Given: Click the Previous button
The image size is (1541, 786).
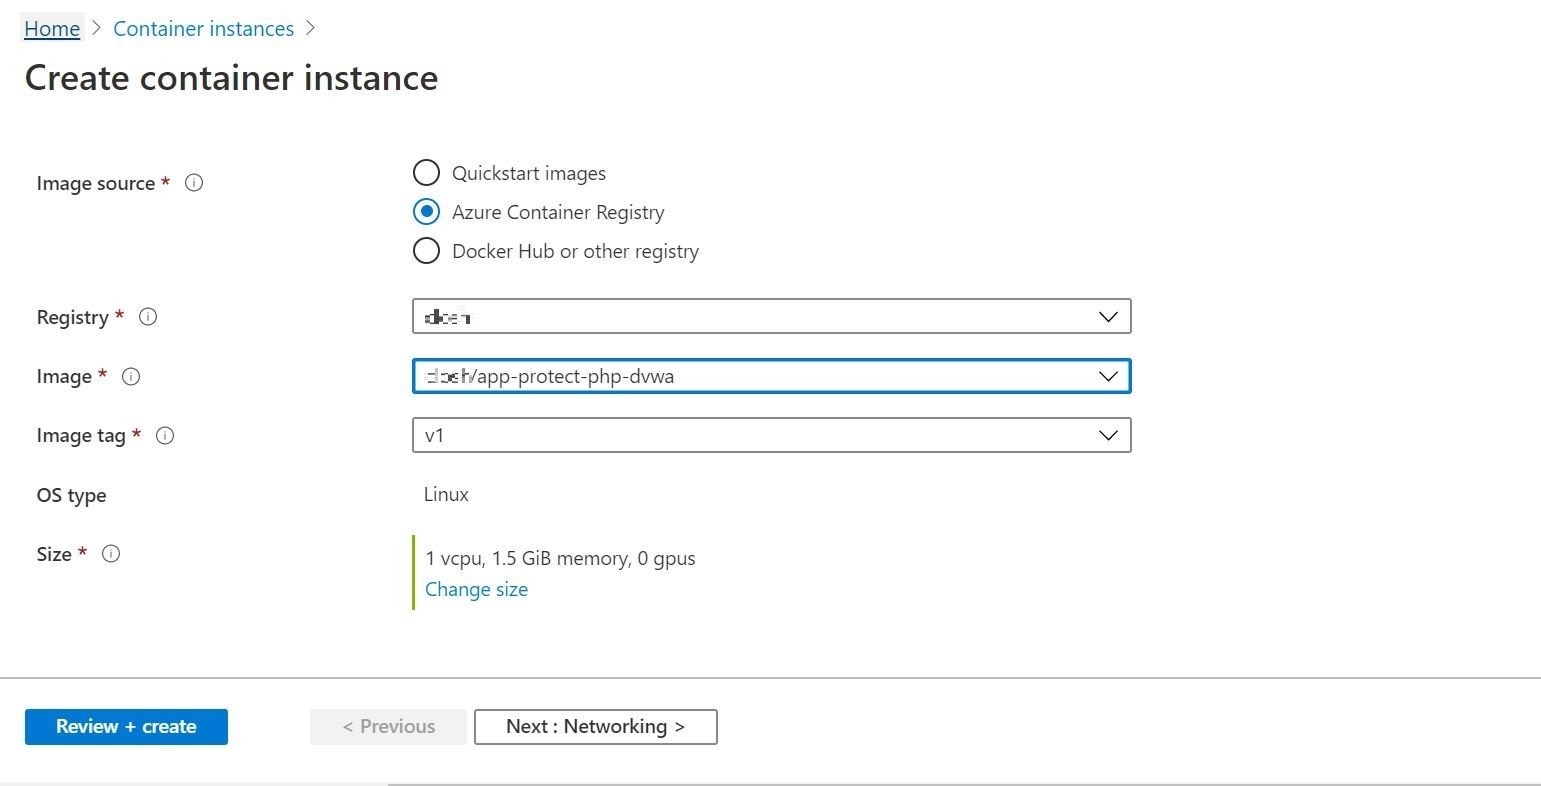Looking at the screenshot, I should tap(388, 727).
